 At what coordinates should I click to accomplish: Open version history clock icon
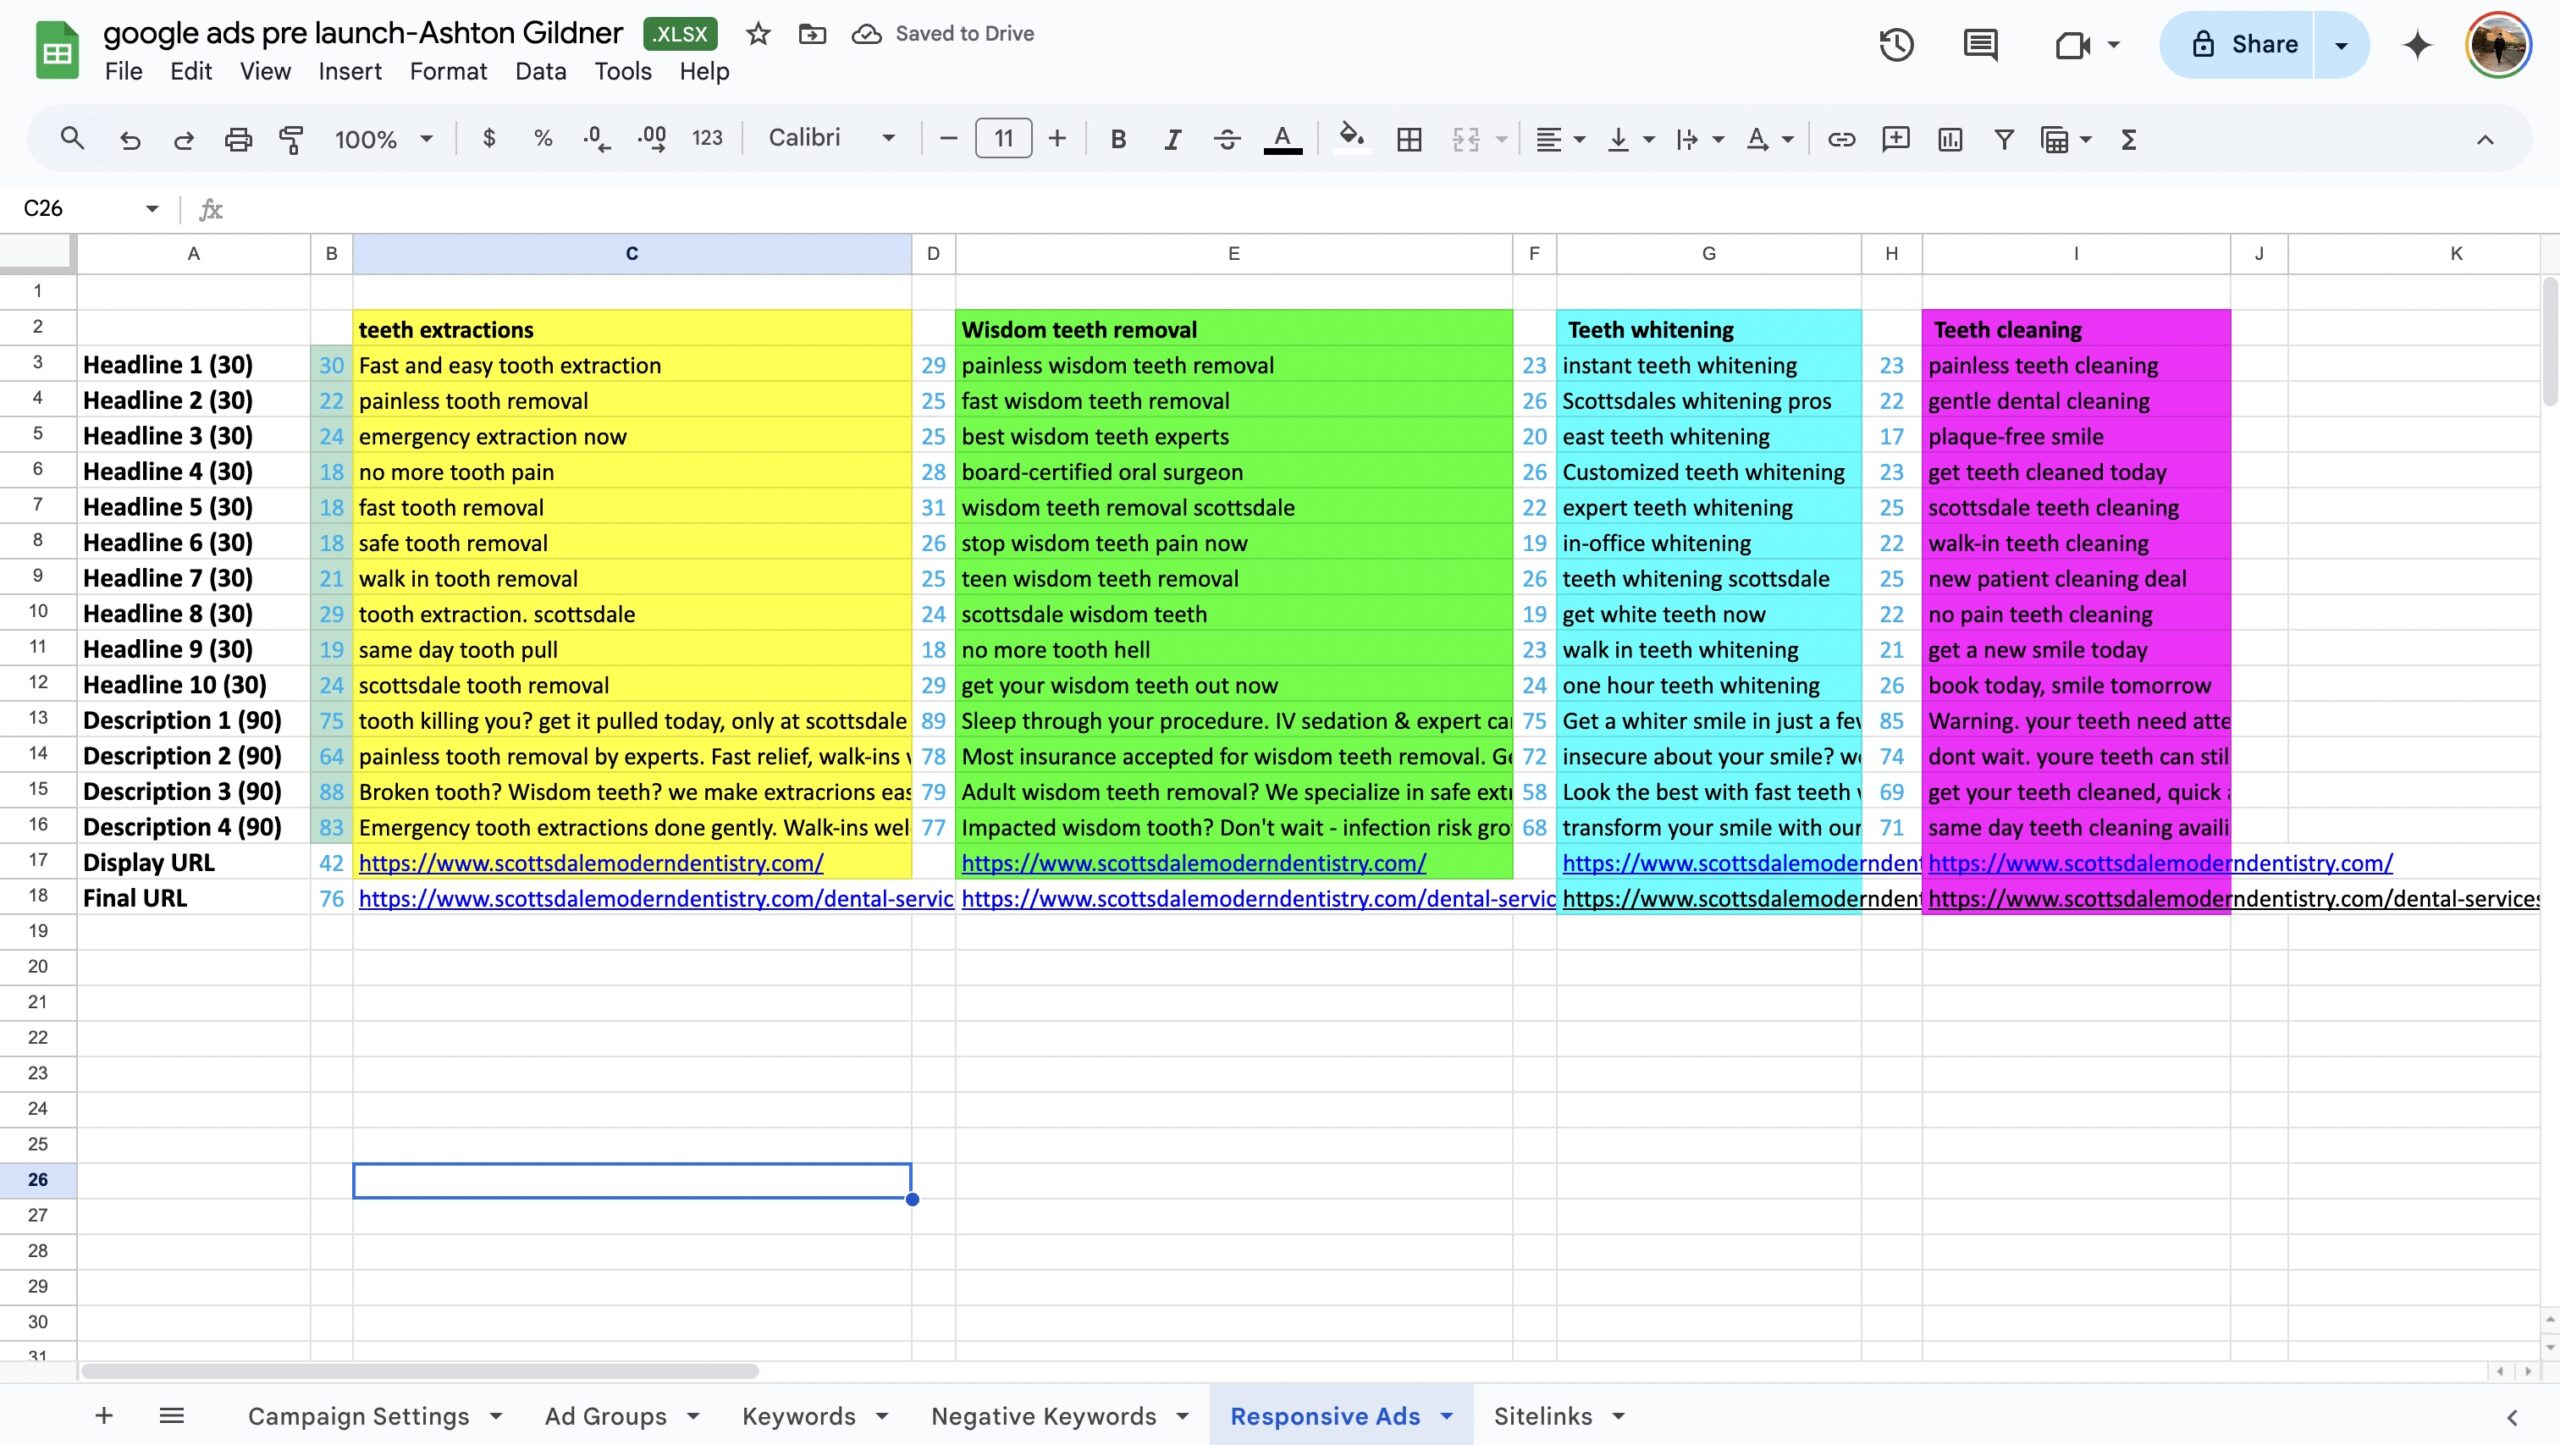(1896, 45)
